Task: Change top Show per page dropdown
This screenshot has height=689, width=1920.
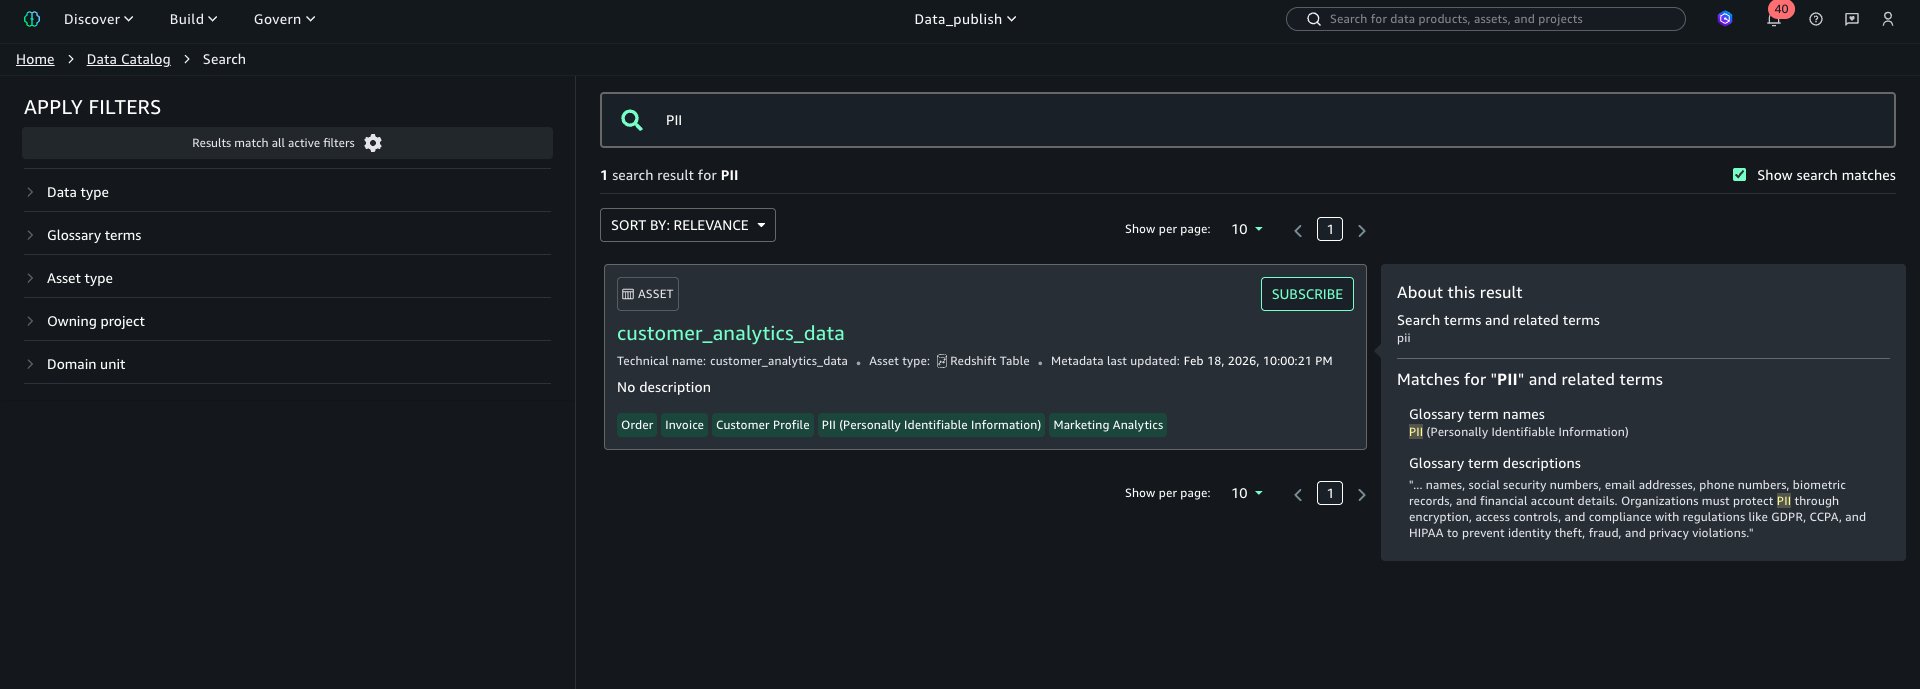Action: point(1246,229)
